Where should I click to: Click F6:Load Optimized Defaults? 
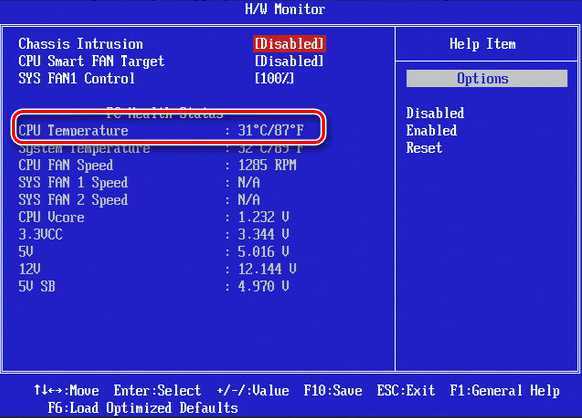[x=143, y=408]
